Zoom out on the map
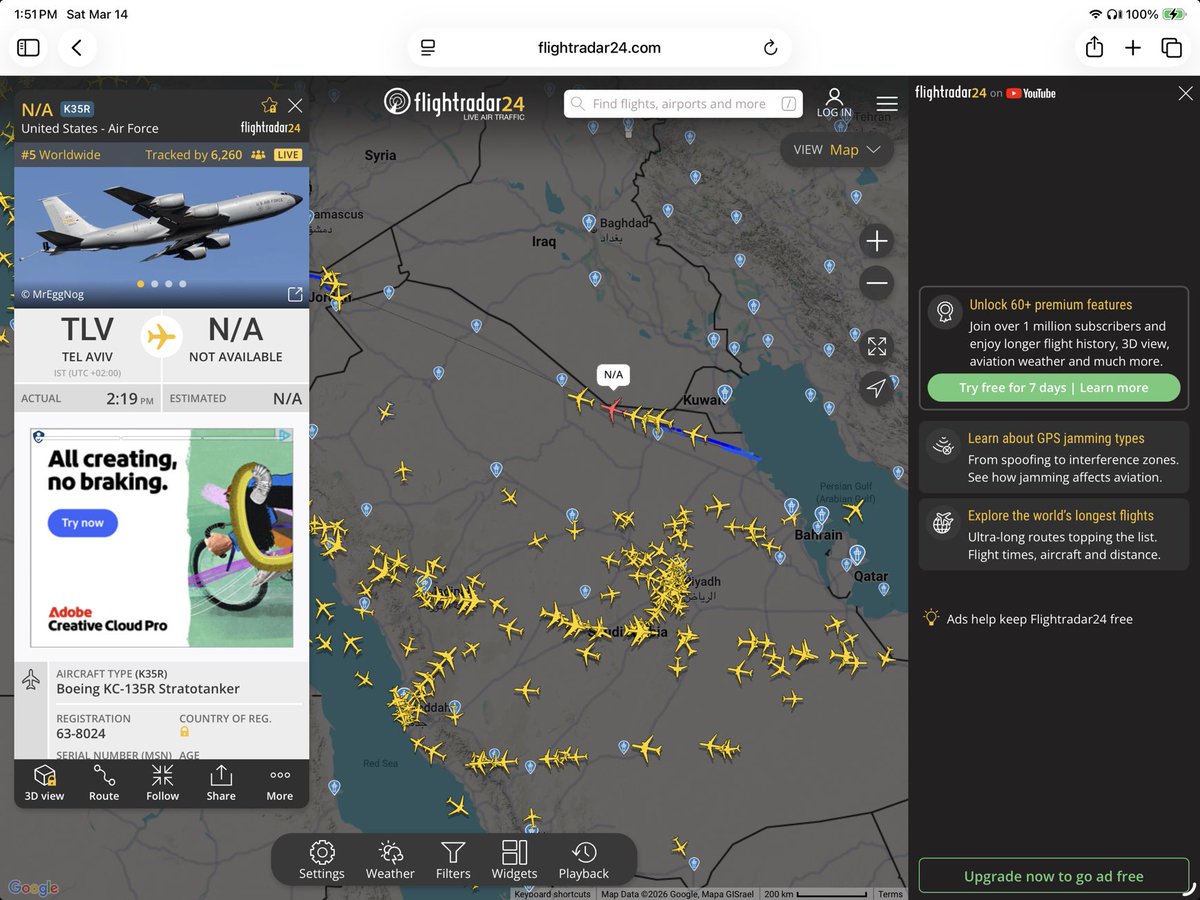This screenshot has width=1200, height=900. tap(877, 284)
